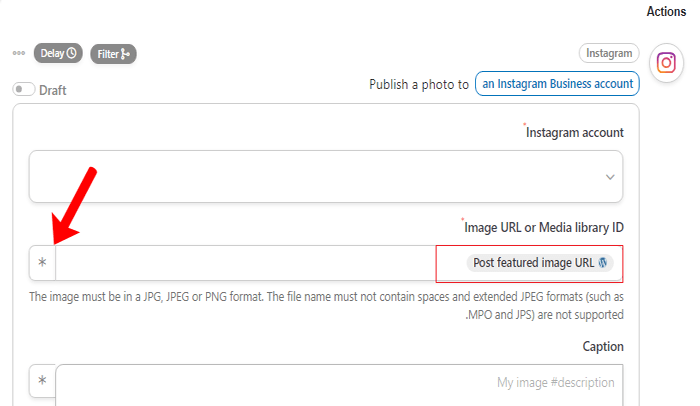This screenshot has width=700, height=406.
Task: Click the "Instagram account" field label
Action: (x=575, y=132)
